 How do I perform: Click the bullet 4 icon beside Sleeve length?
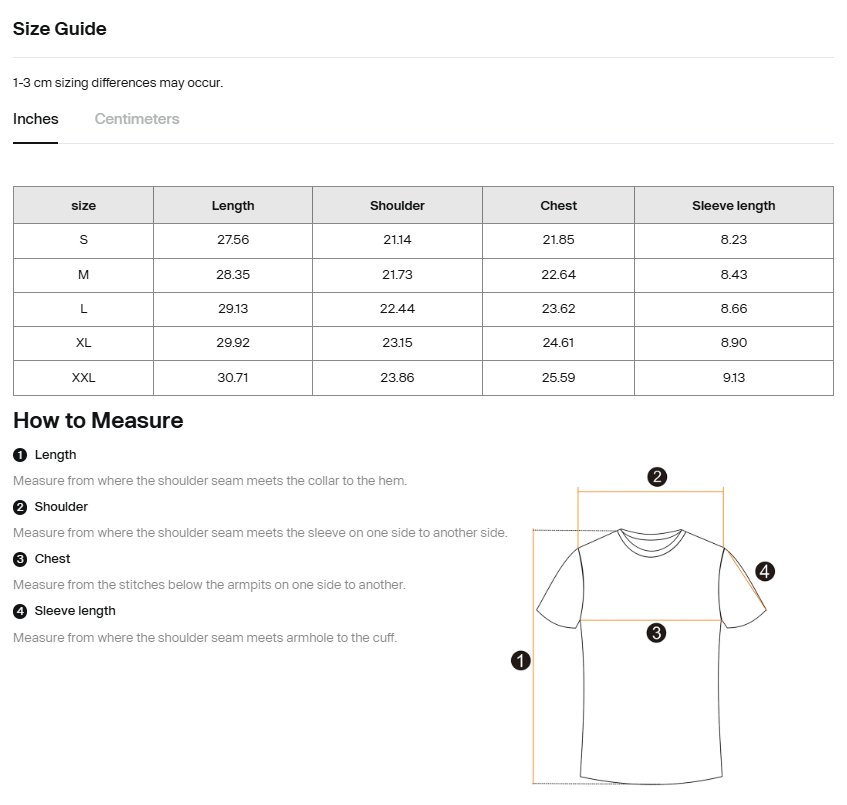click(20, 611)
